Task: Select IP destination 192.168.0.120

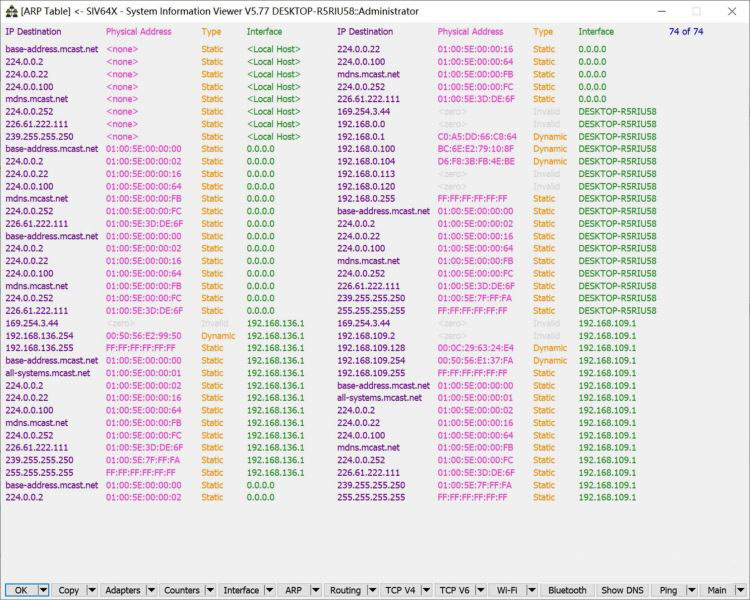Action: 366,186
